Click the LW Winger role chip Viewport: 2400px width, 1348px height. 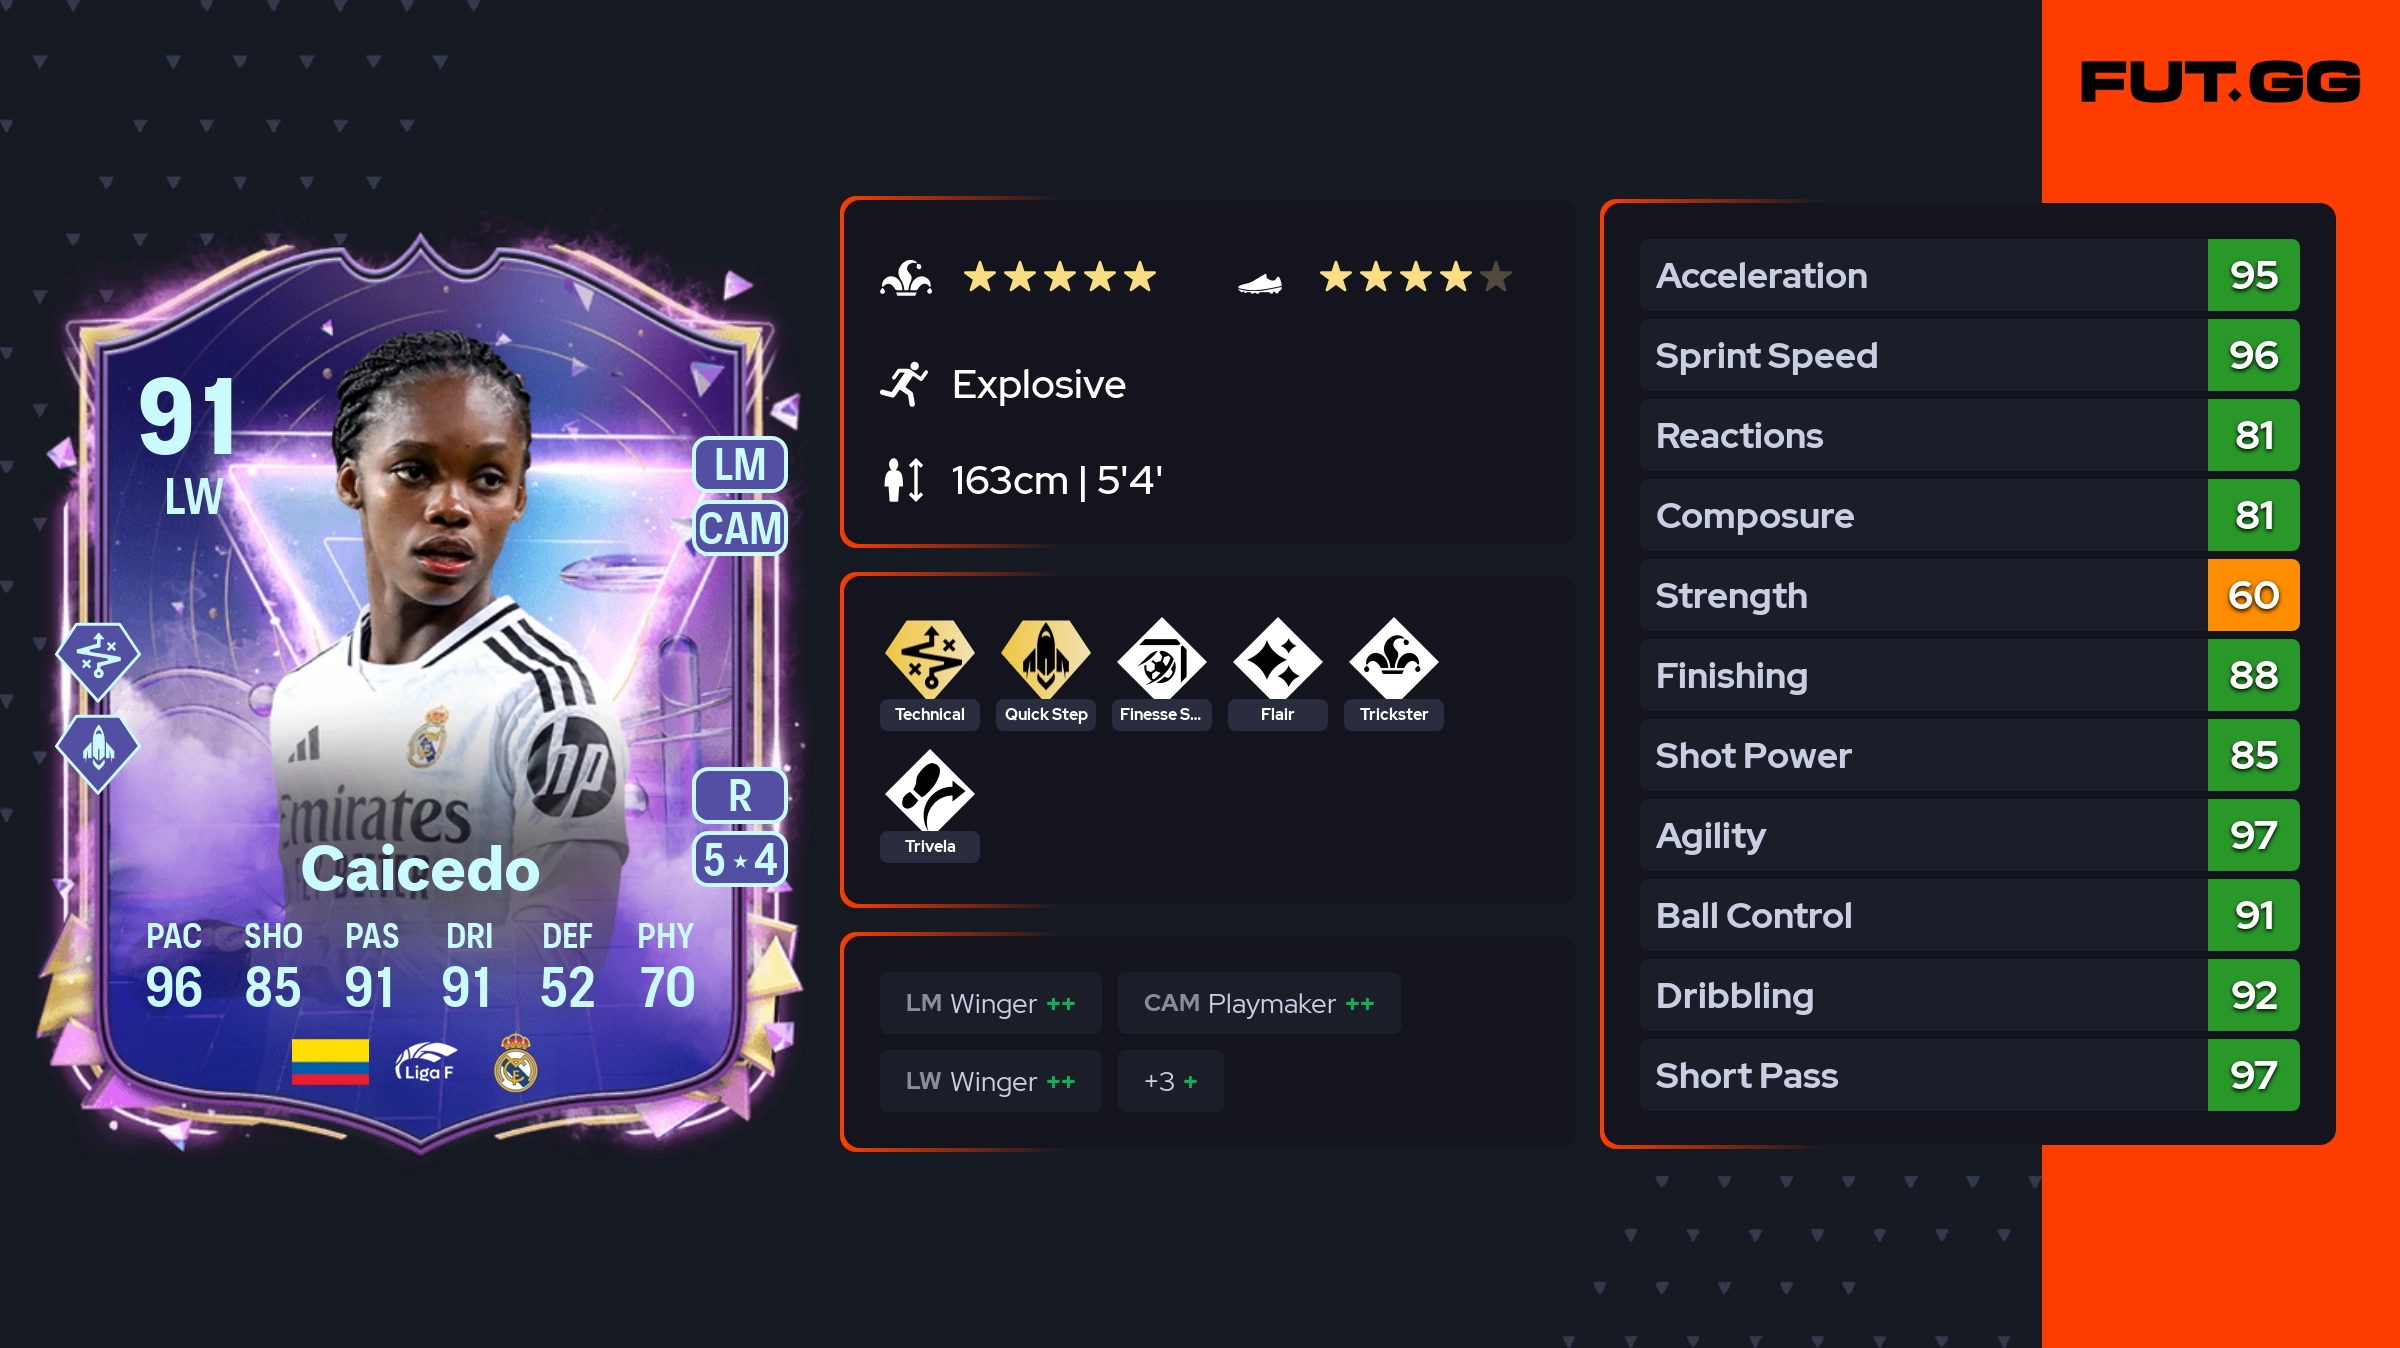[x=990, y=1081]
